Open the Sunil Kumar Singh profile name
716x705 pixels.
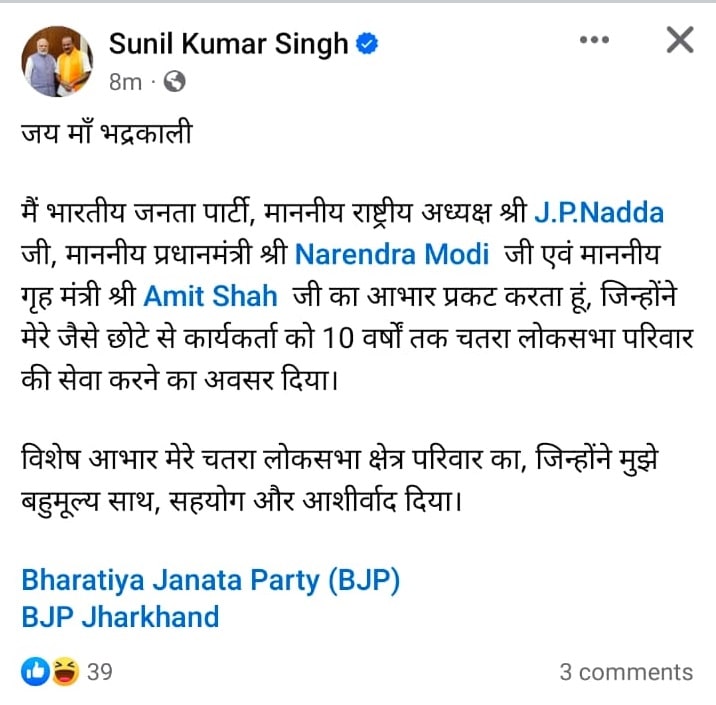pos(228,44)
